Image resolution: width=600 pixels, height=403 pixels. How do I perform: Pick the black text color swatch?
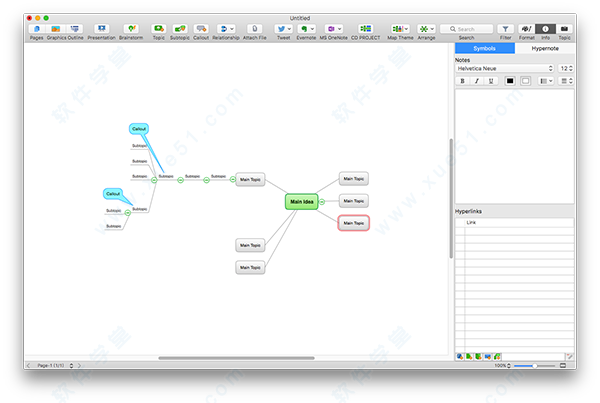click(x=510, y=81)
